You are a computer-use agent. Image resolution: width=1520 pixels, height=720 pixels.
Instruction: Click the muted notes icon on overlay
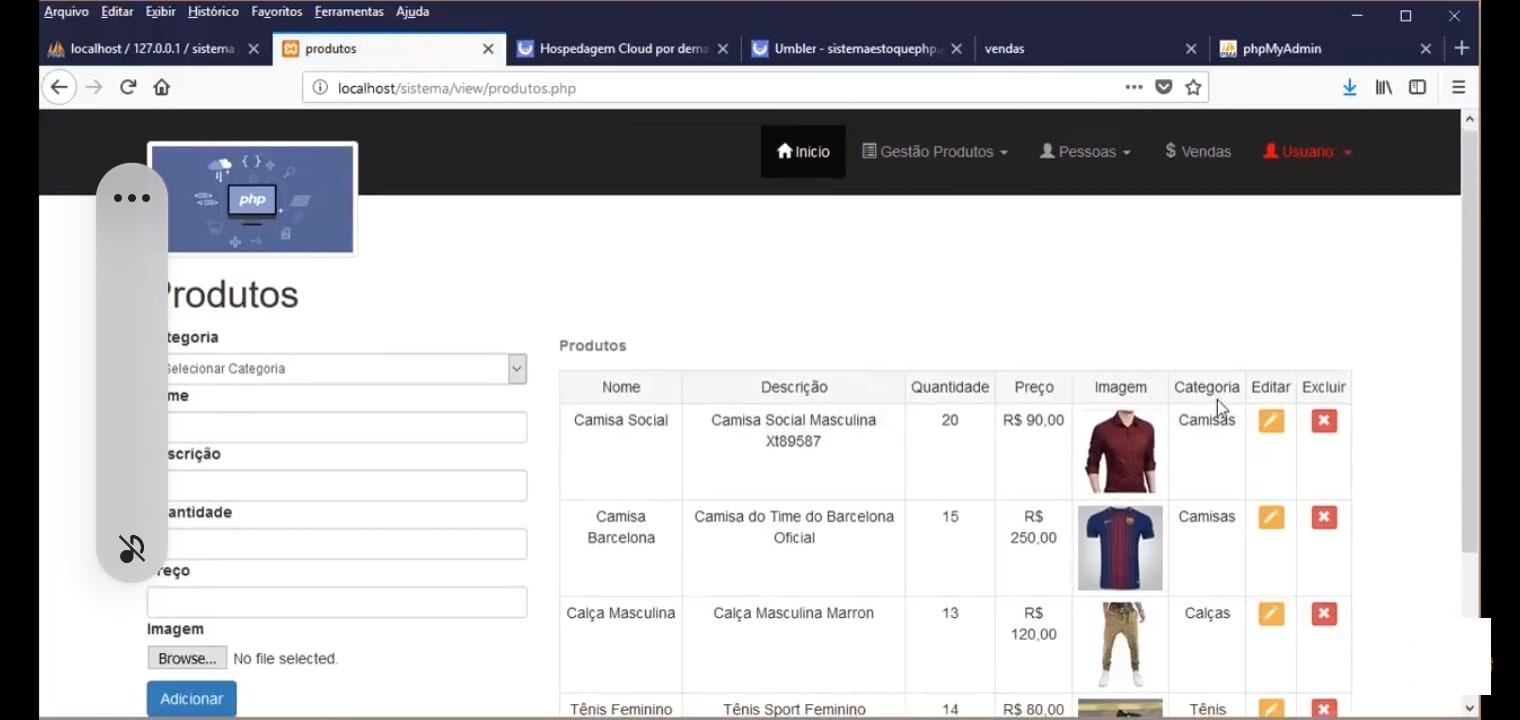pos(132,548)
